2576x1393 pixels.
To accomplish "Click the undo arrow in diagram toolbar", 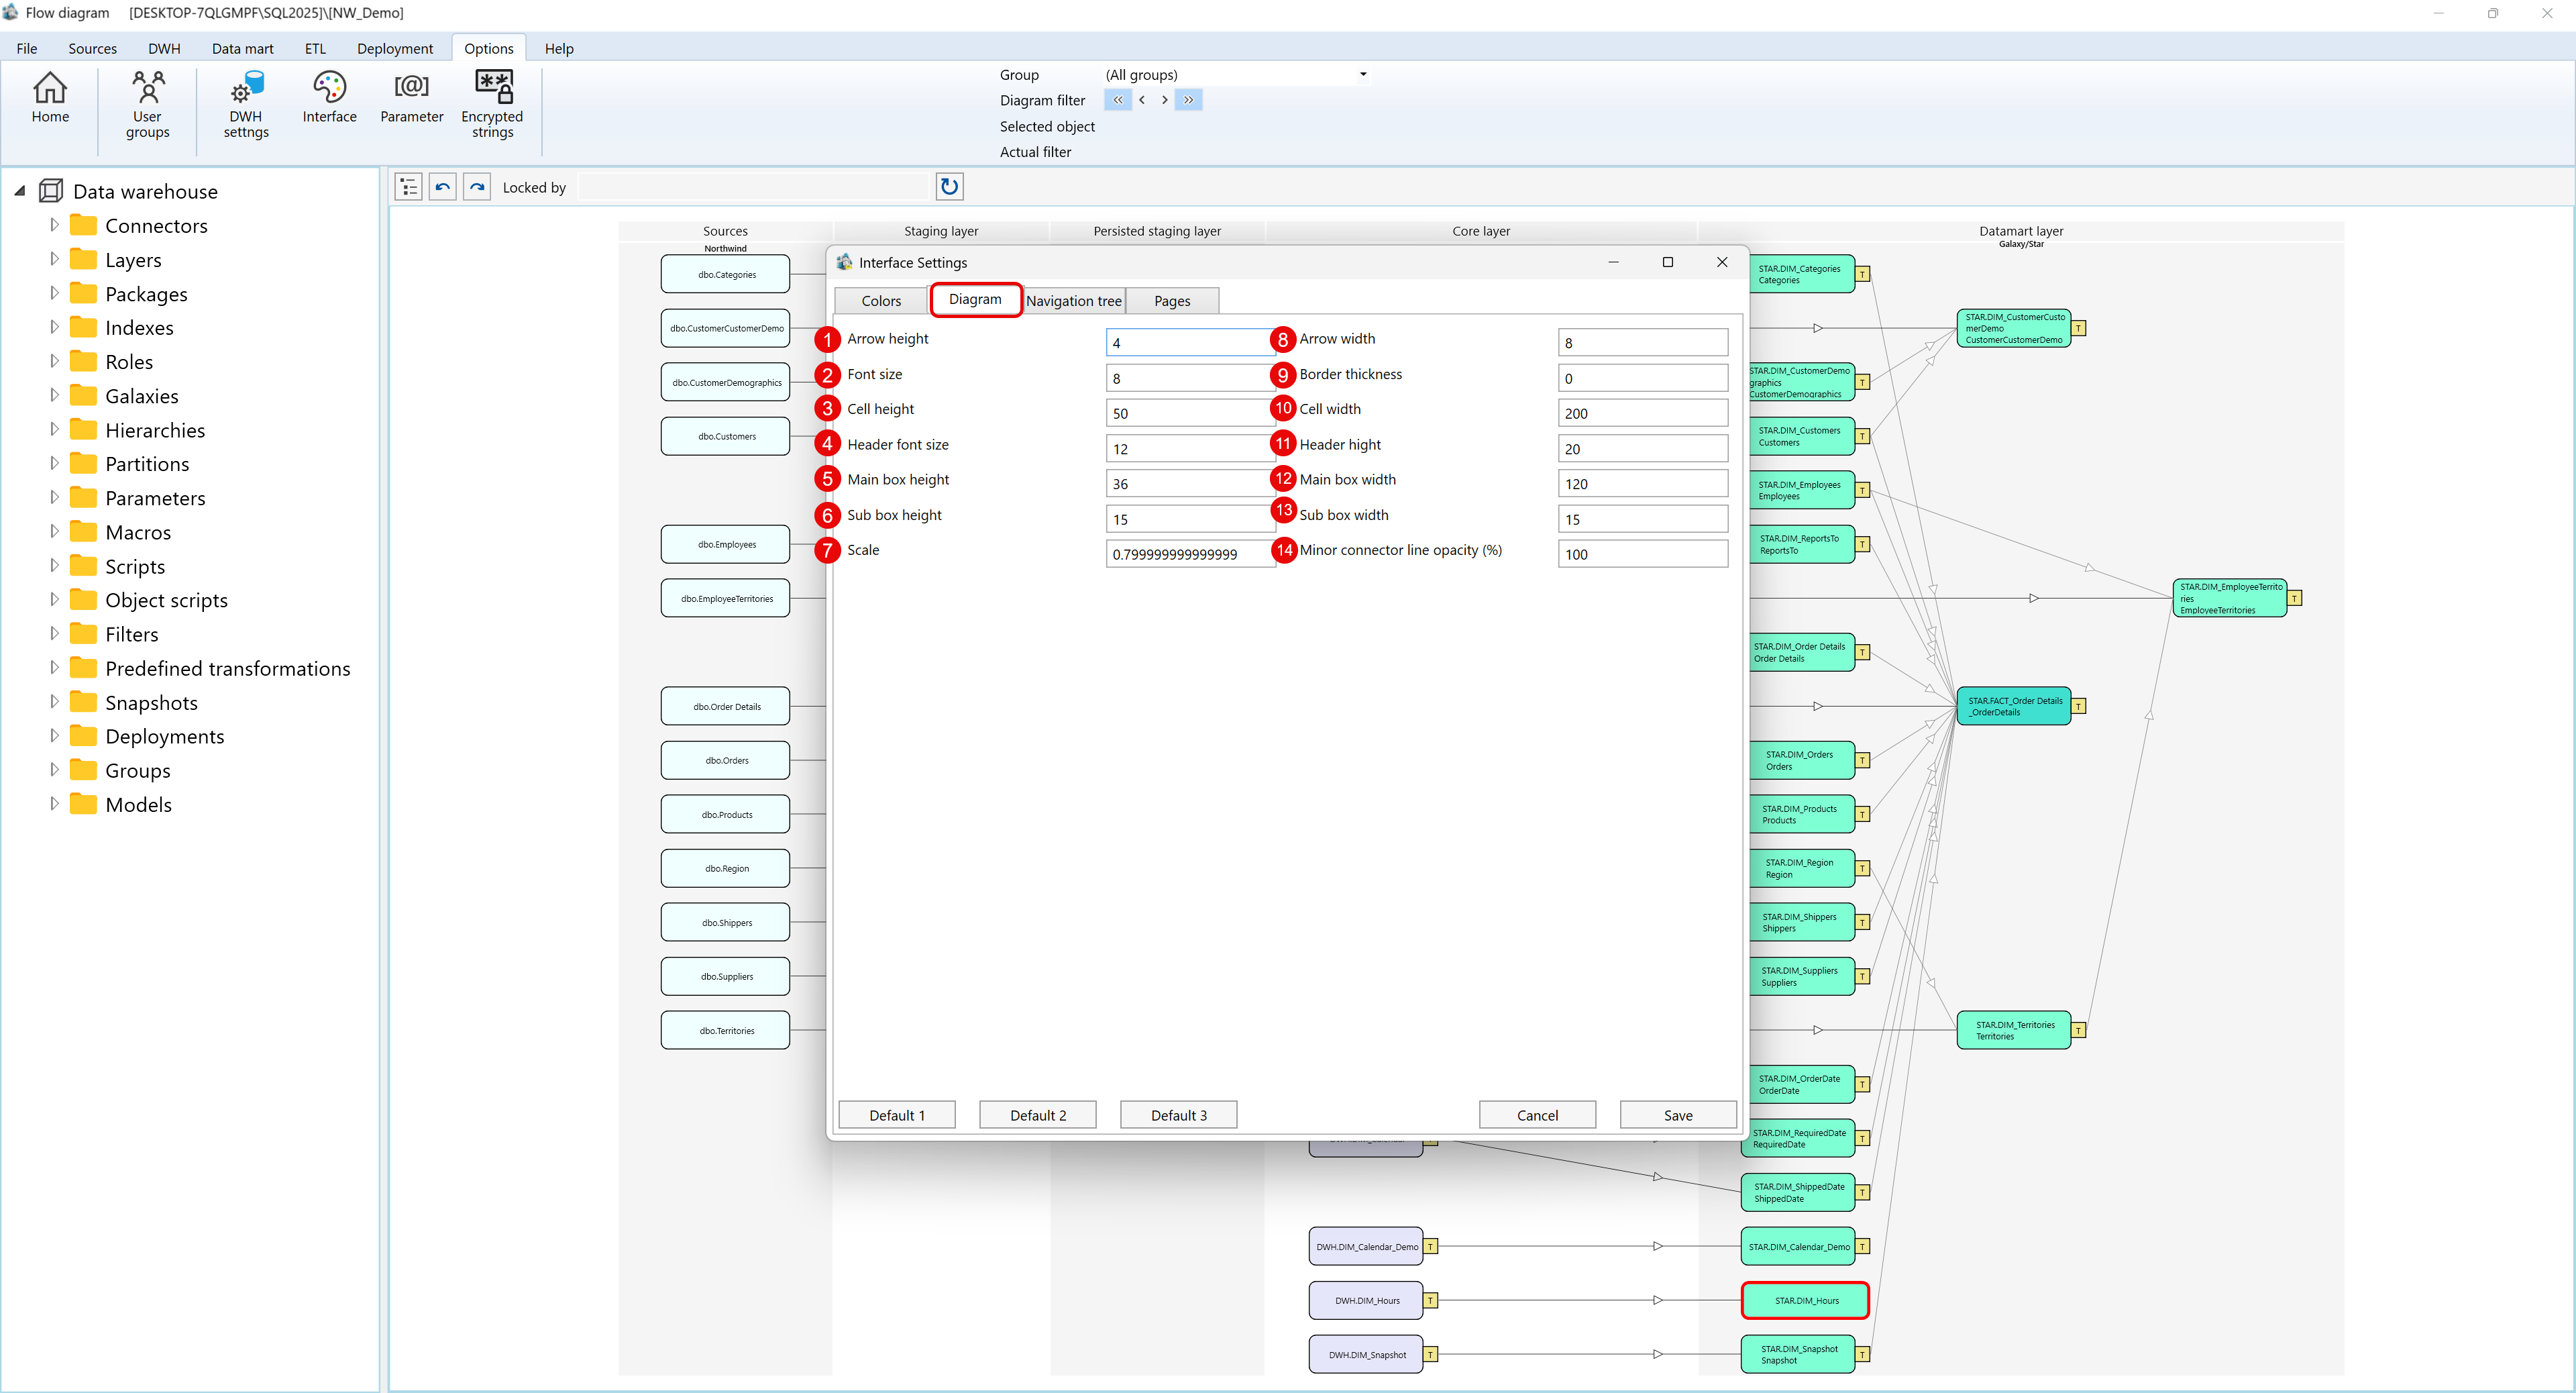I will 443,187.
